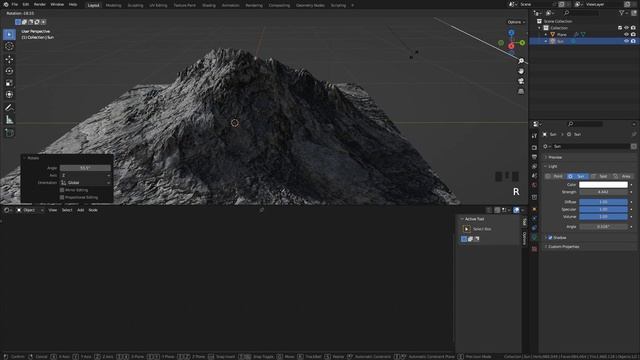
Task: Select the Move tool
Action: pyautogui.click(x=9, y=59)
